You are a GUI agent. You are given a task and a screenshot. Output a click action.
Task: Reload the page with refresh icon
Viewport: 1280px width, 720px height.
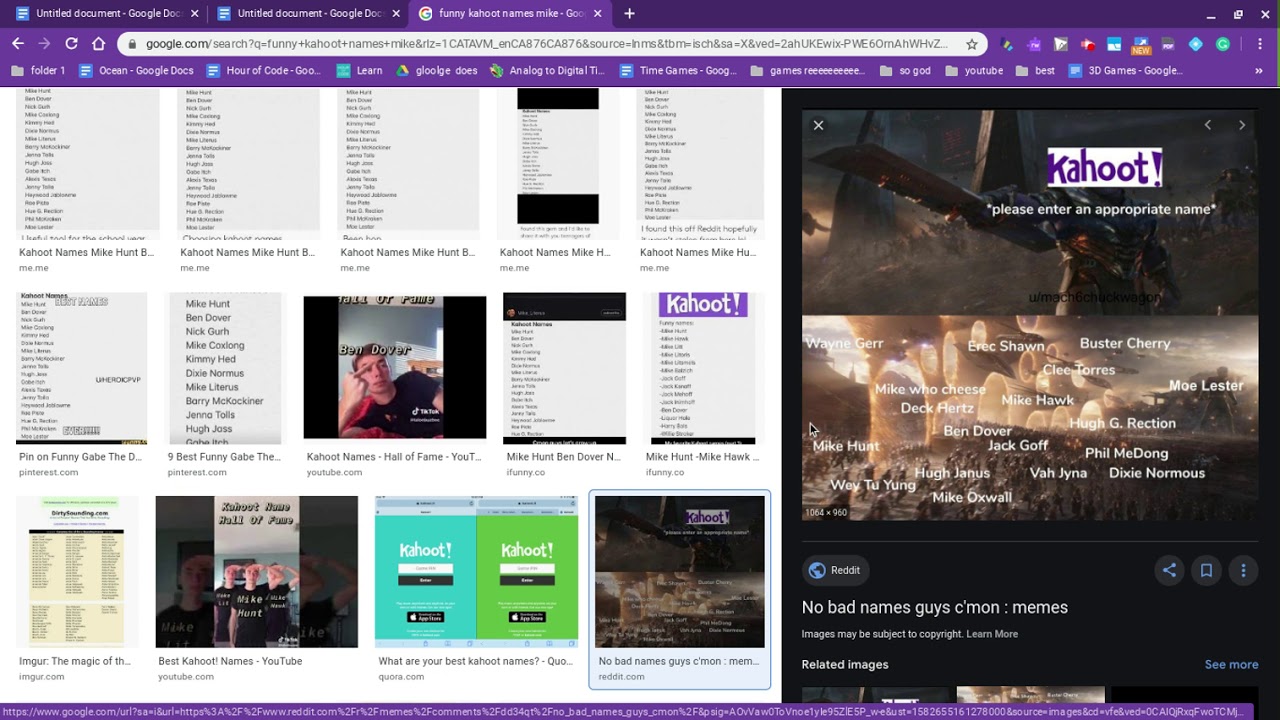pos(71,44)
